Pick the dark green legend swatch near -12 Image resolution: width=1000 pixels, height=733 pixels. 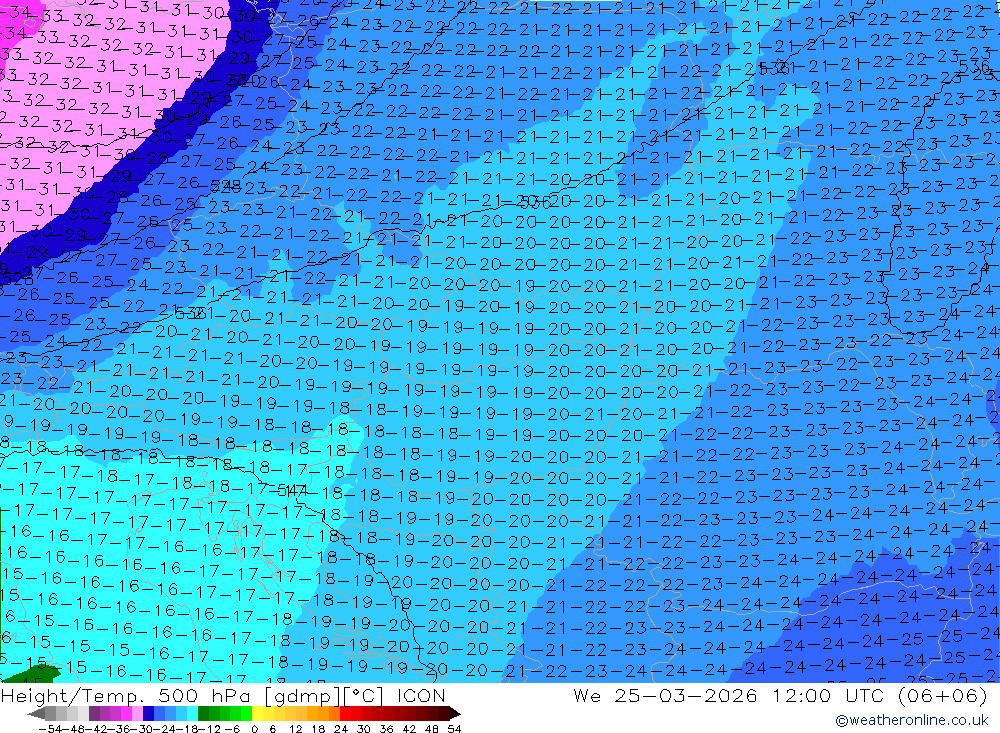[203, 713]
